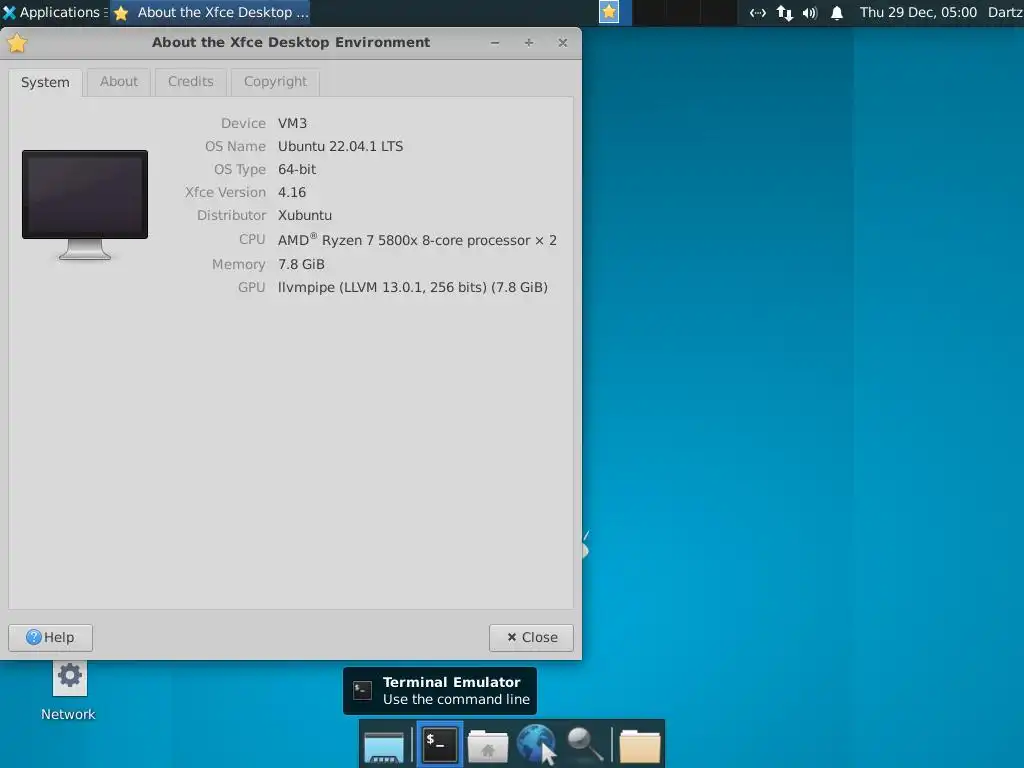
Task: Select the llvmpipe GPU text
Action: pos(412,287)
